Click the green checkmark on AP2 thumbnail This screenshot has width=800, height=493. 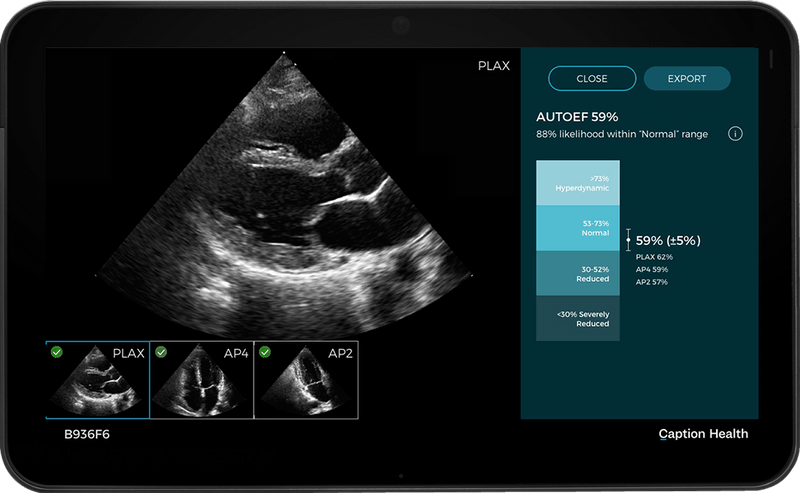(265, 352)
